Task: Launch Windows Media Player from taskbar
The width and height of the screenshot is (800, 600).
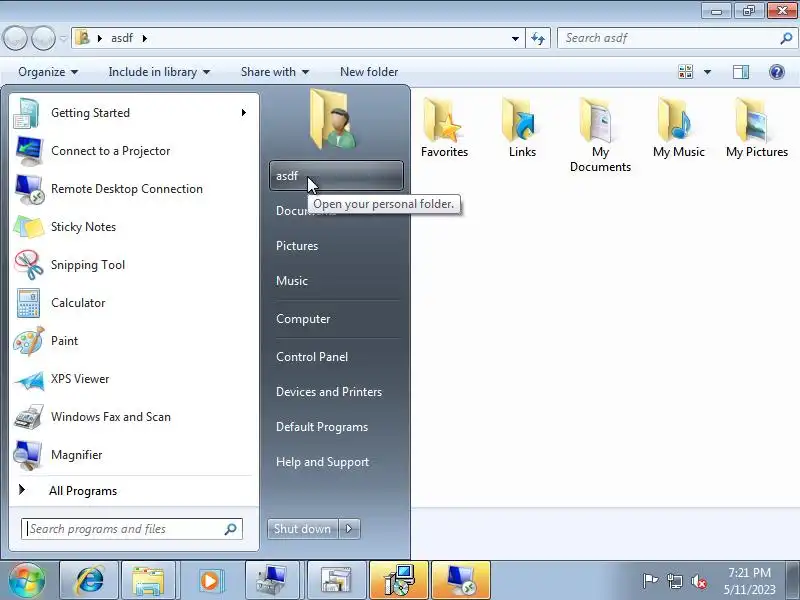Action: point(209,580)
